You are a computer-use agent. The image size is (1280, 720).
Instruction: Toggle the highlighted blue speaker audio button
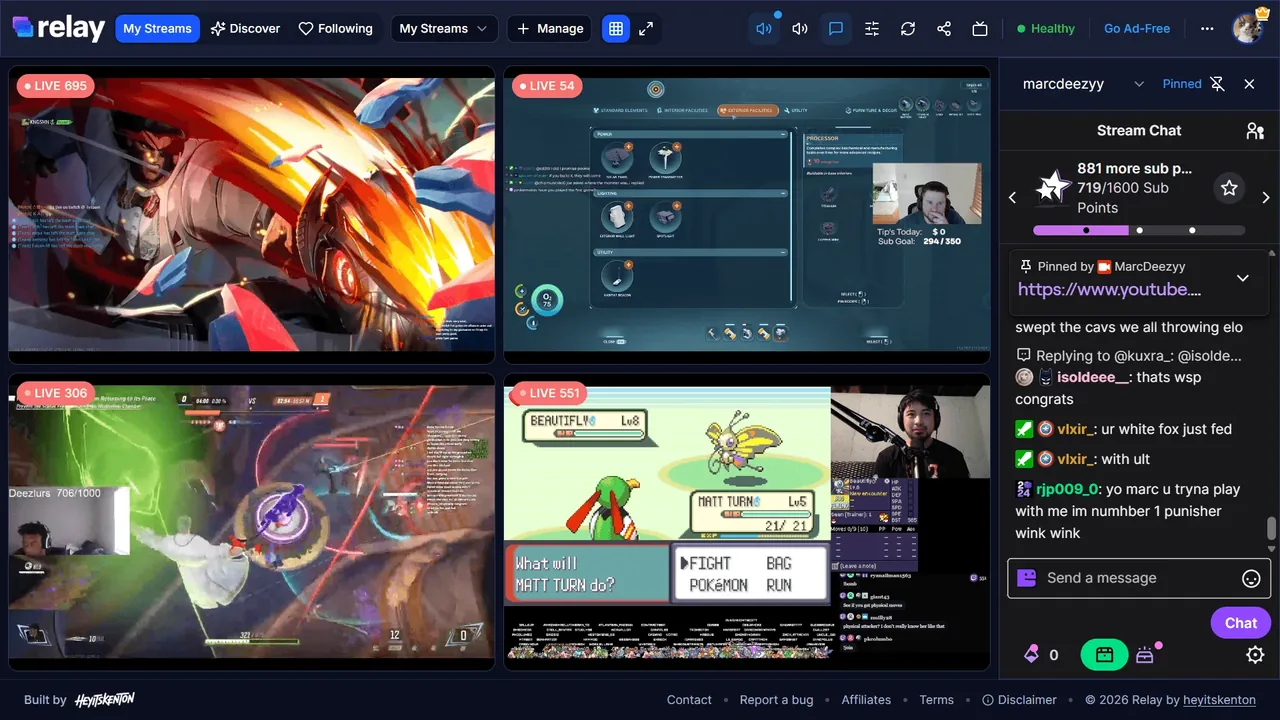pyautogui.click(x=764, y=29)
